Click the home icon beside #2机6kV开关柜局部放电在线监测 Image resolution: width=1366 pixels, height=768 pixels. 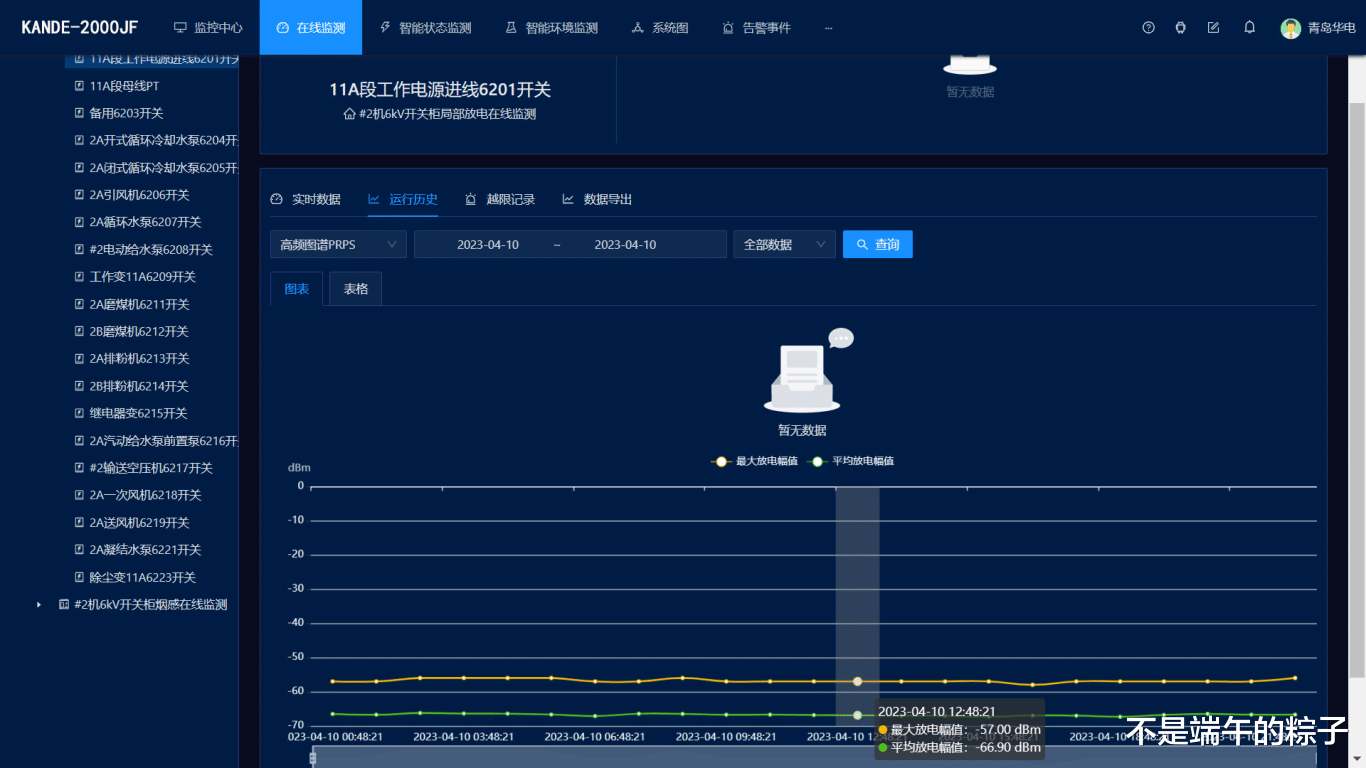(349, 114)
